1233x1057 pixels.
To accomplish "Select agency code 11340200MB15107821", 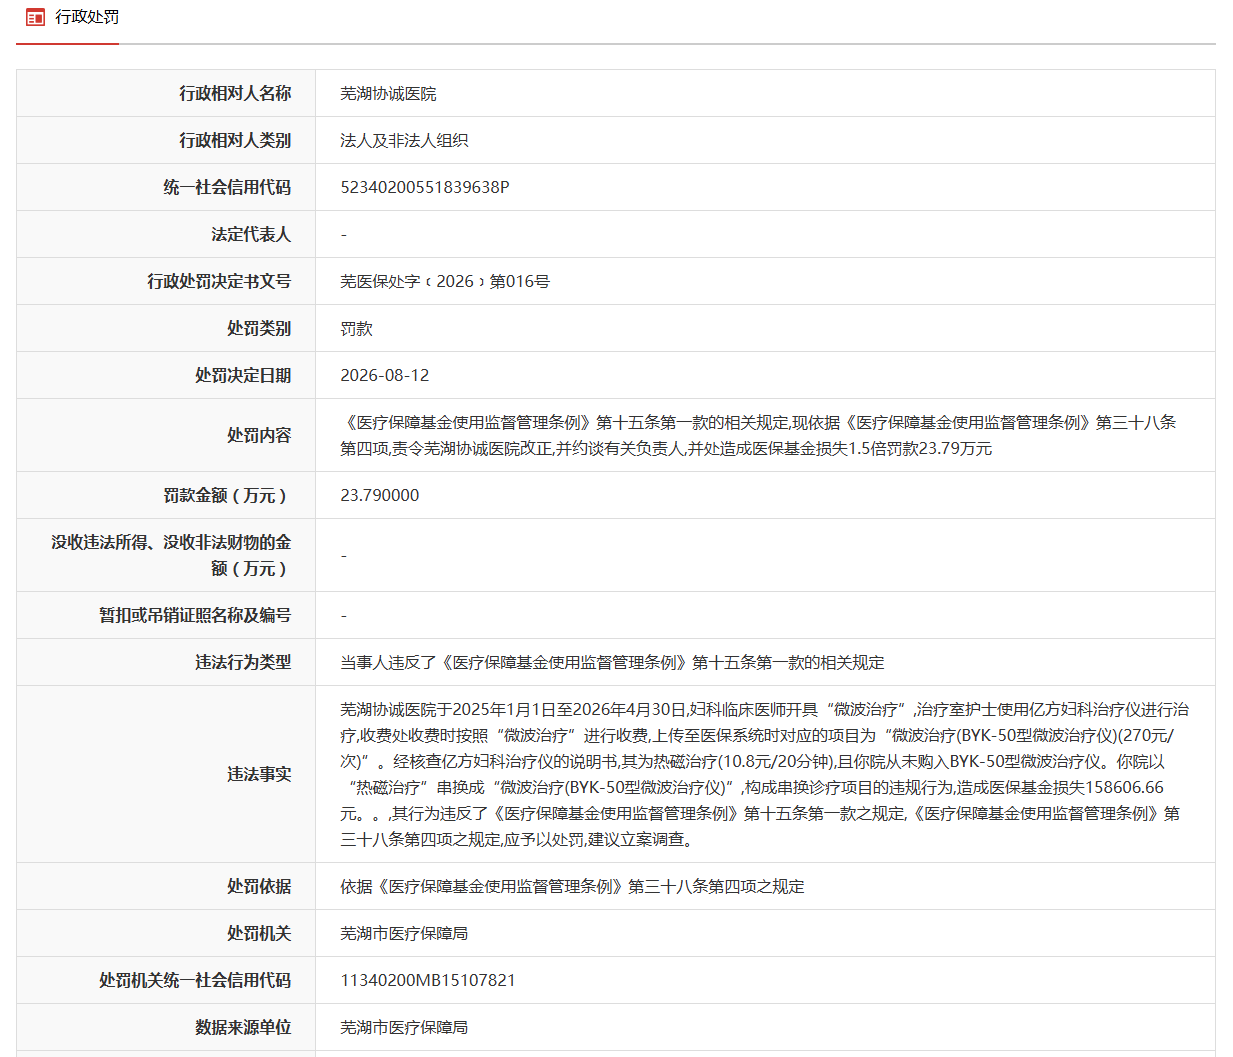I will click(x=428, y=980).
